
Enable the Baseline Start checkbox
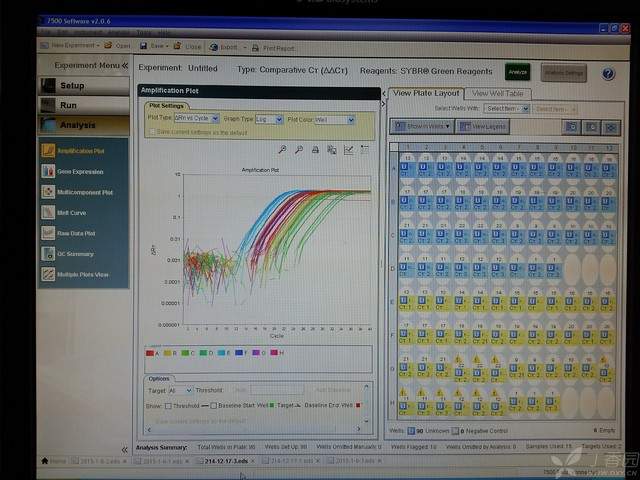[x=213, y=406]
